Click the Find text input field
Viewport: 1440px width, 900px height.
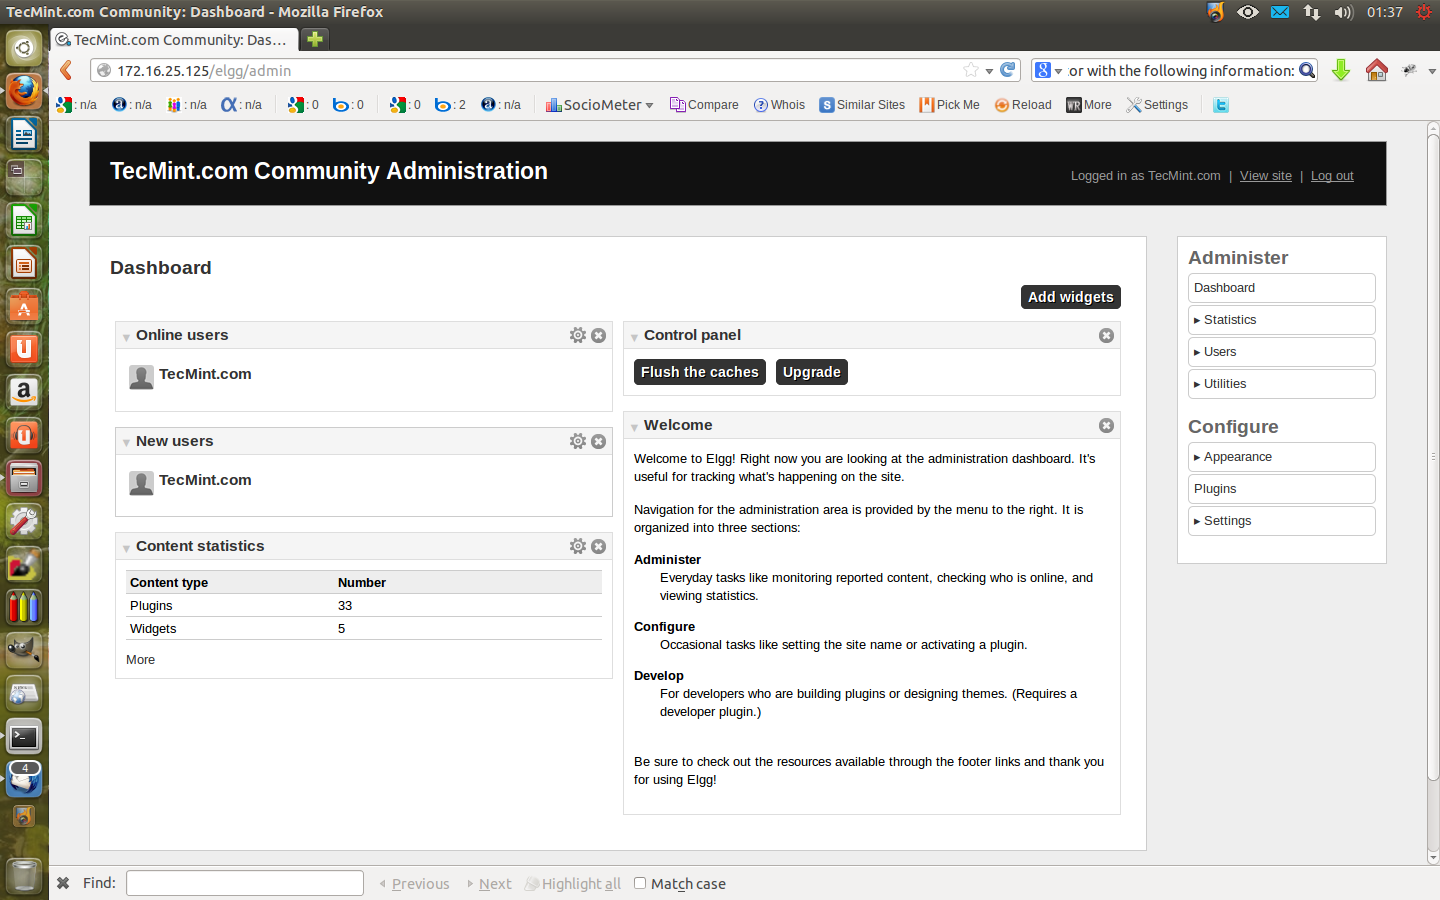point(245,883)
